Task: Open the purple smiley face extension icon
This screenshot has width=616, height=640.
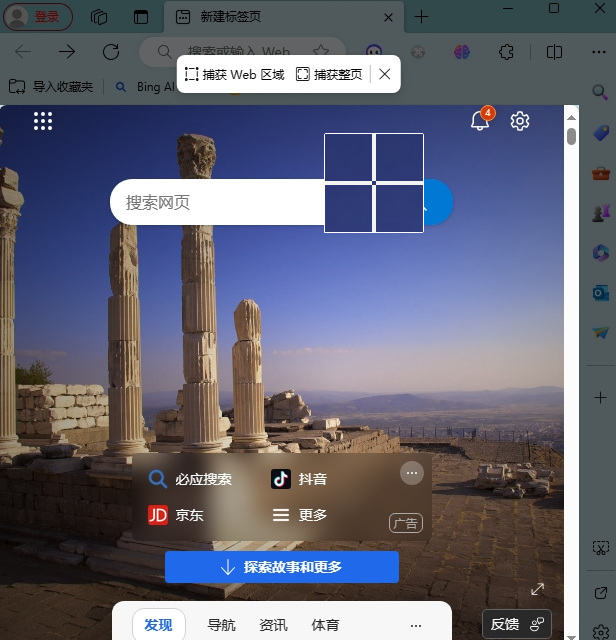Action: (374, 52)
